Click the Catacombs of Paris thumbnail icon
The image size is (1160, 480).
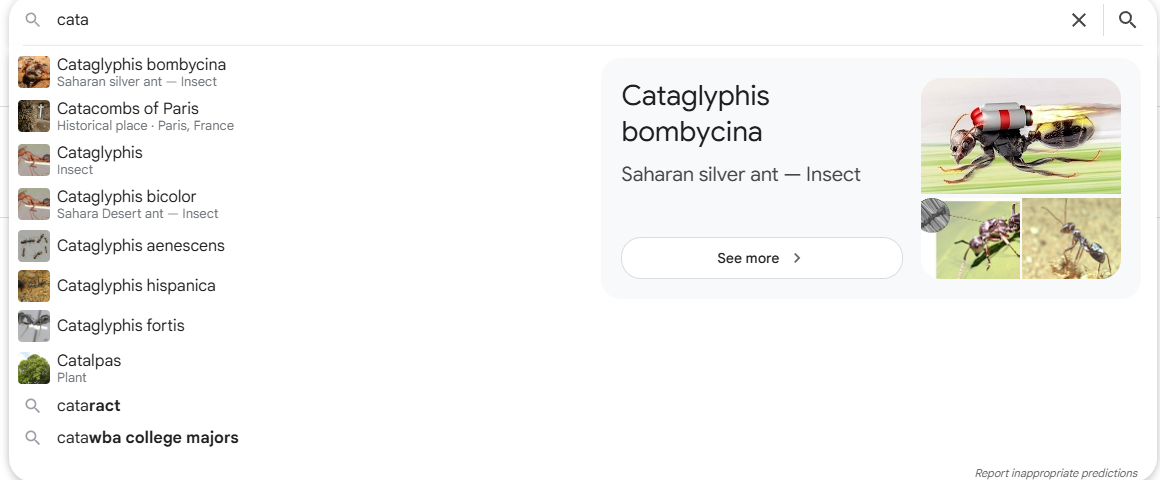(x=34, y=116)
